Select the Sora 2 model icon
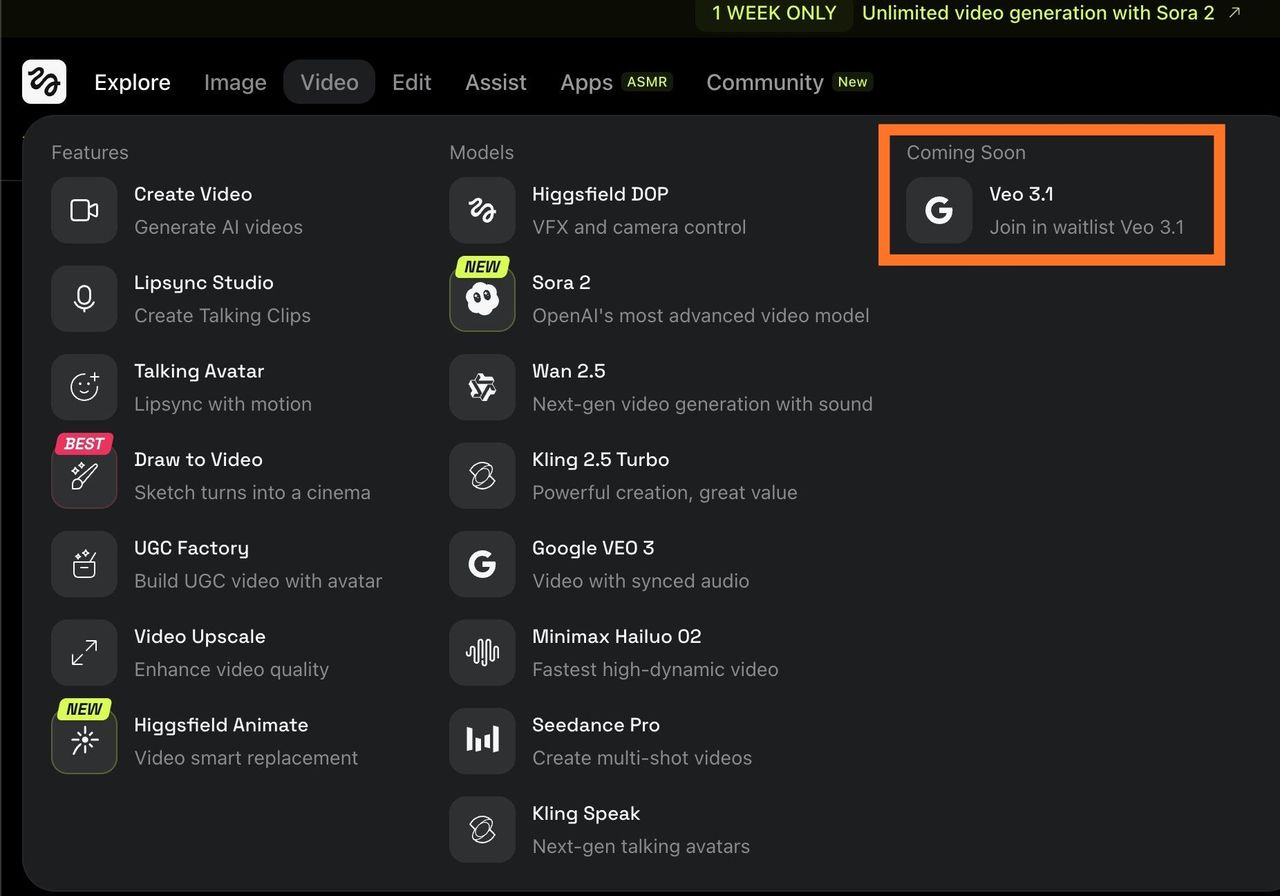This screenshot has height=896, width=1280. coord(482,299)
